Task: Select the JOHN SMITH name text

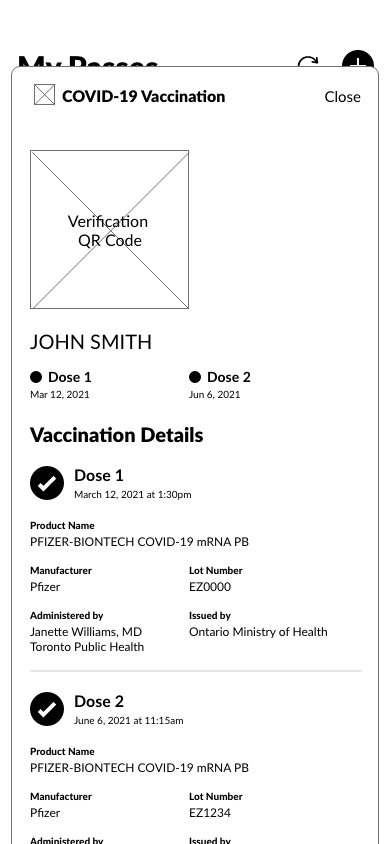Action: 91,342
